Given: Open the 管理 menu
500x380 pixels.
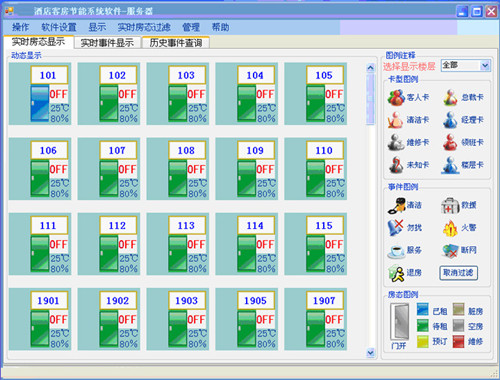Looking at the screenshot, I should 191,27.
